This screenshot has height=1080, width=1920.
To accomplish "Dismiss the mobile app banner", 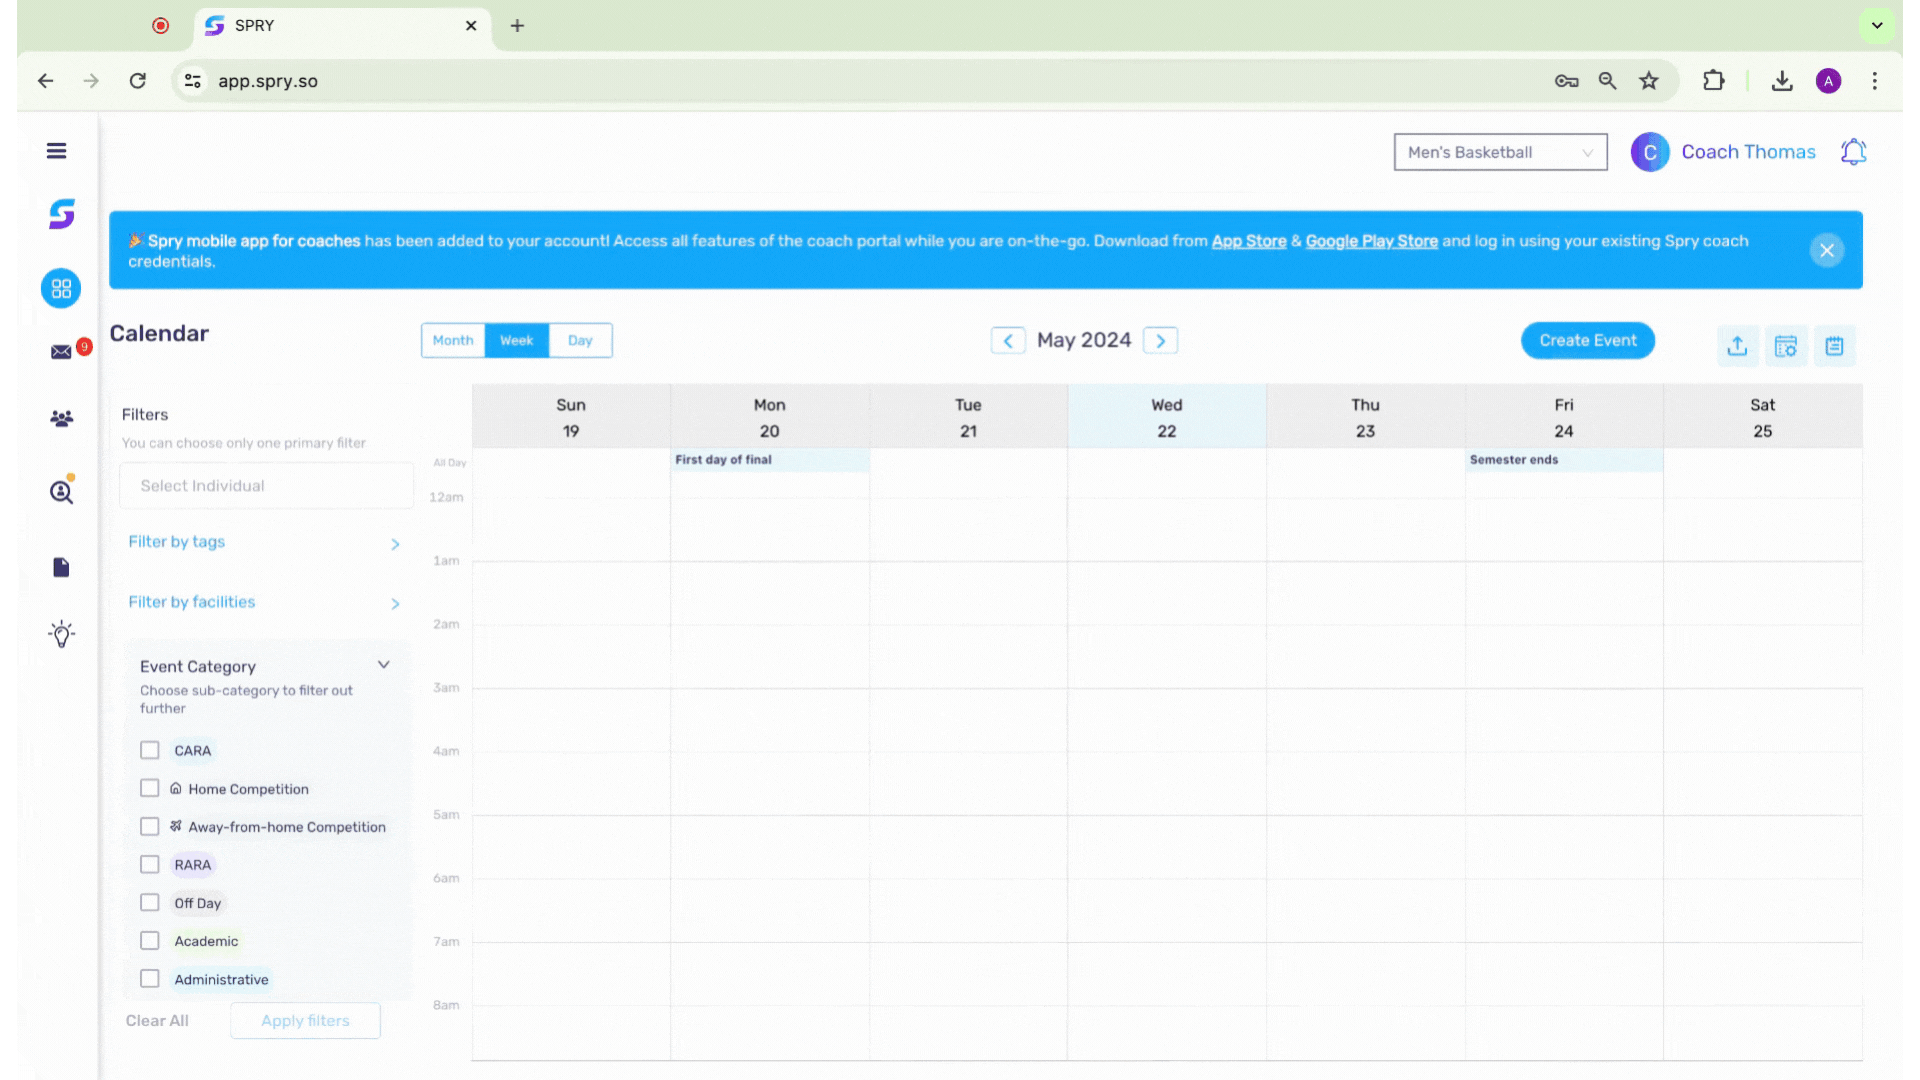I will [1826, 251].
